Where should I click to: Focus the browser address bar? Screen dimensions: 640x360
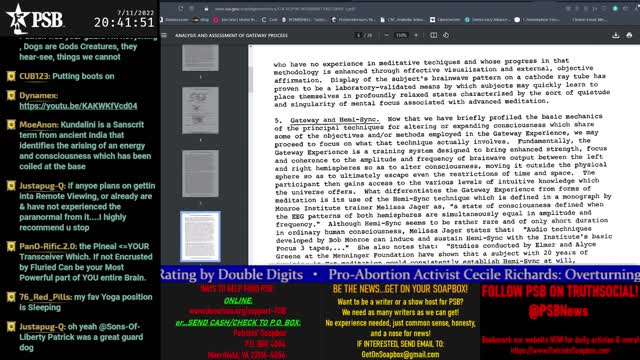(286, 9)
